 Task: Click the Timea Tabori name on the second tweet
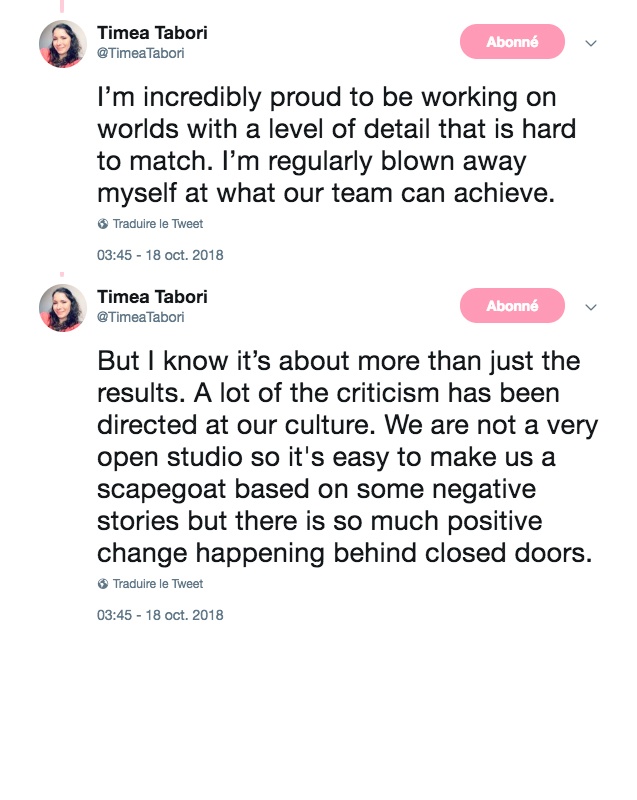152,297
